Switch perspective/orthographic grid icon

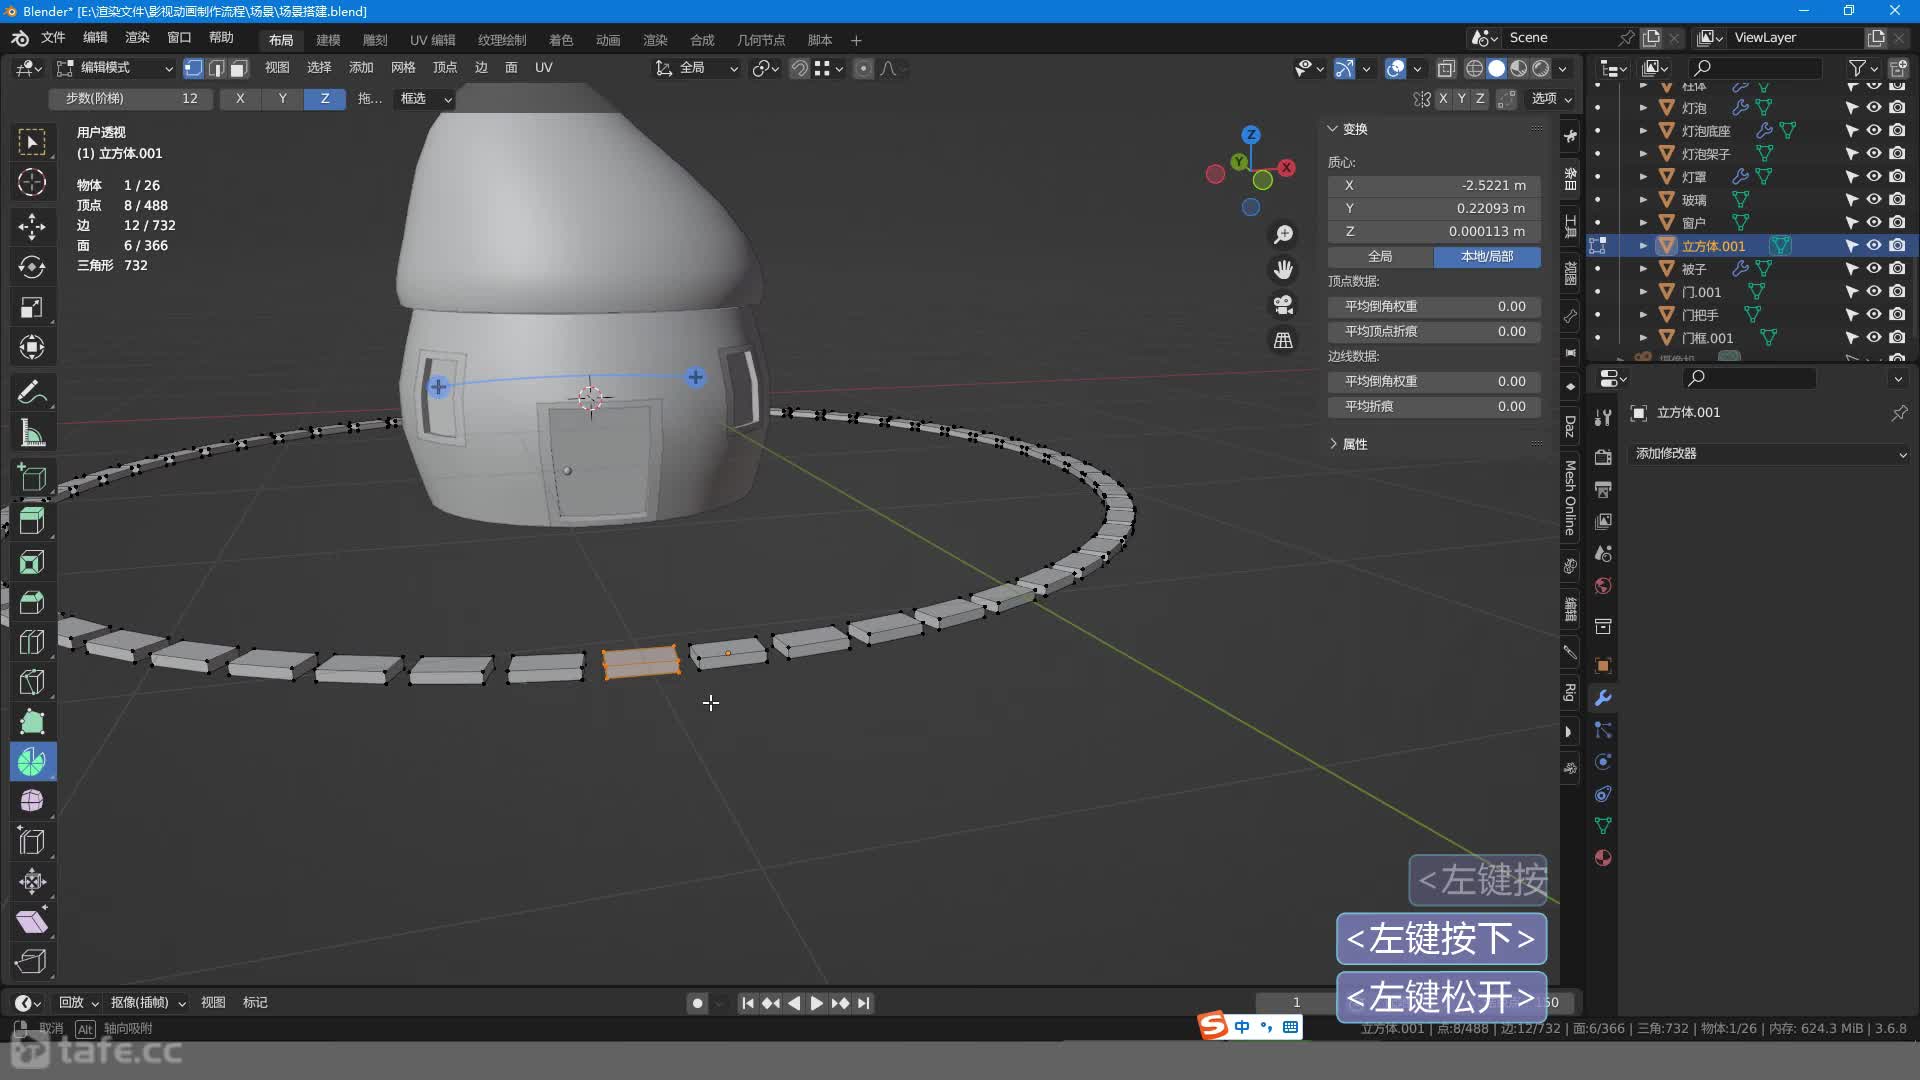[1283, 340]
